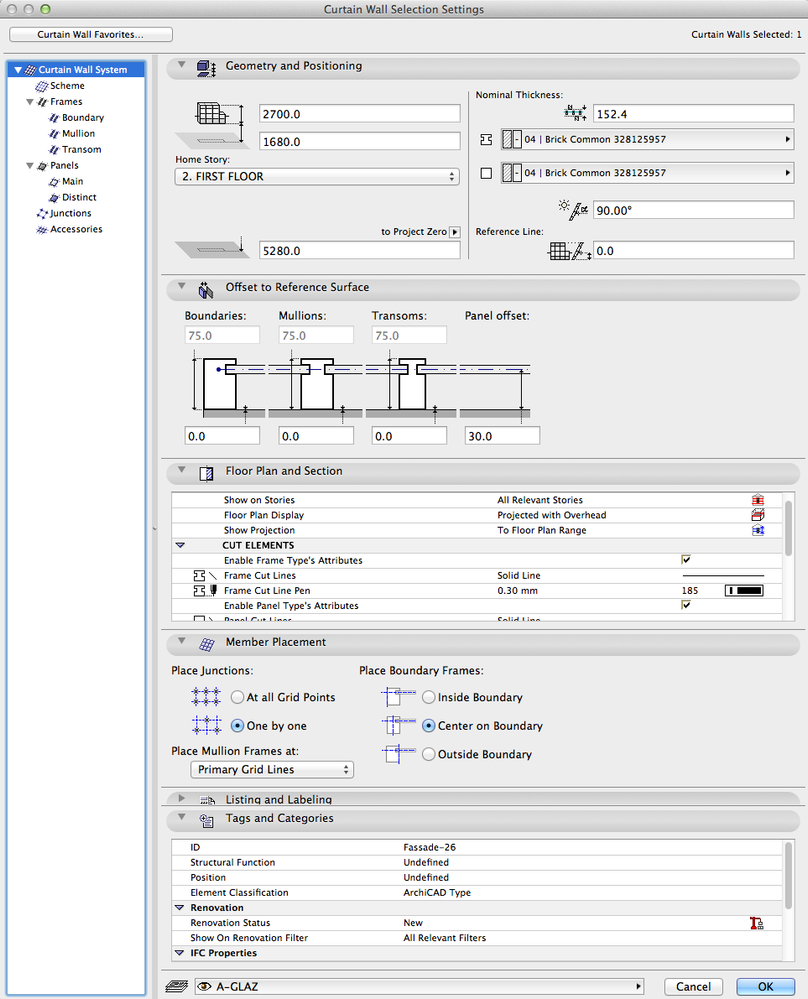Tick the checkbox beside the second Brick Common row

[484, 172]
